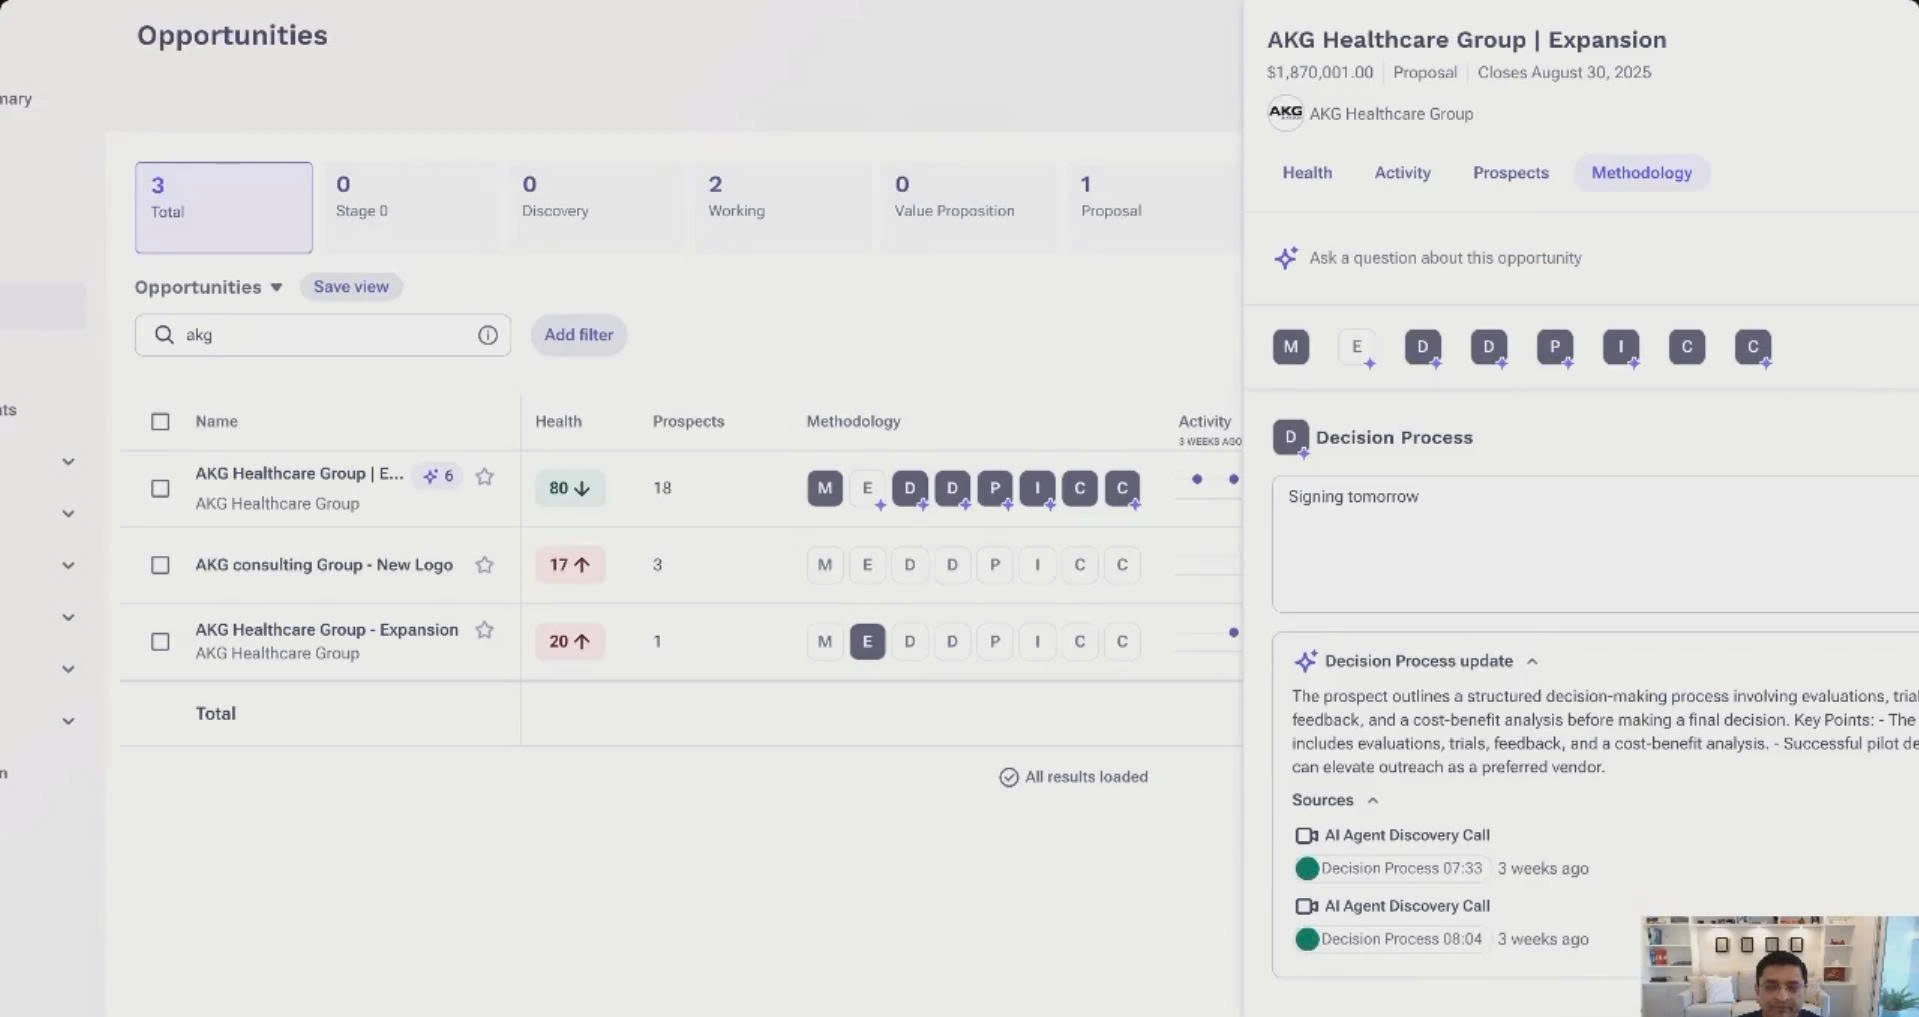
Task: Select the M methodology badge in detail panel
Action: point(1290,347)
